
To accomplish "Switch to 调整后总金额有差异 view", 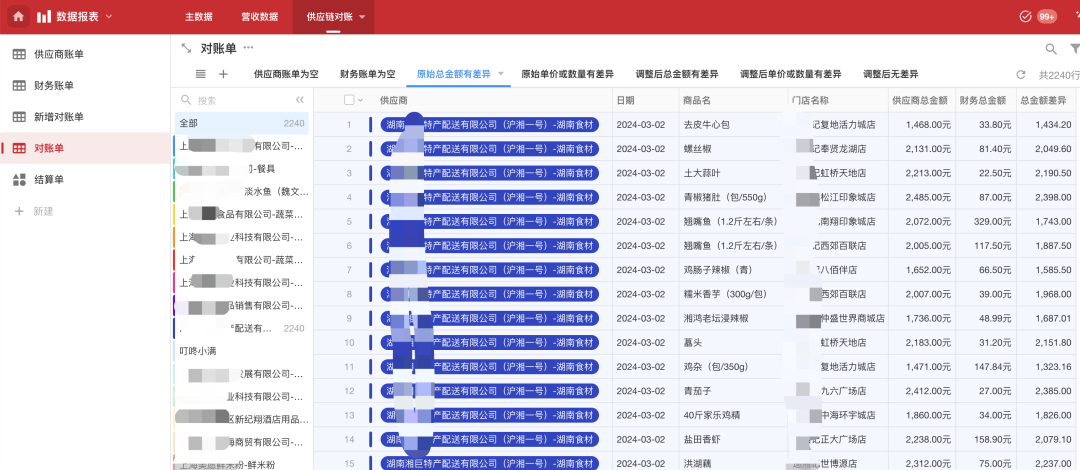I will (x=677, y=74).
